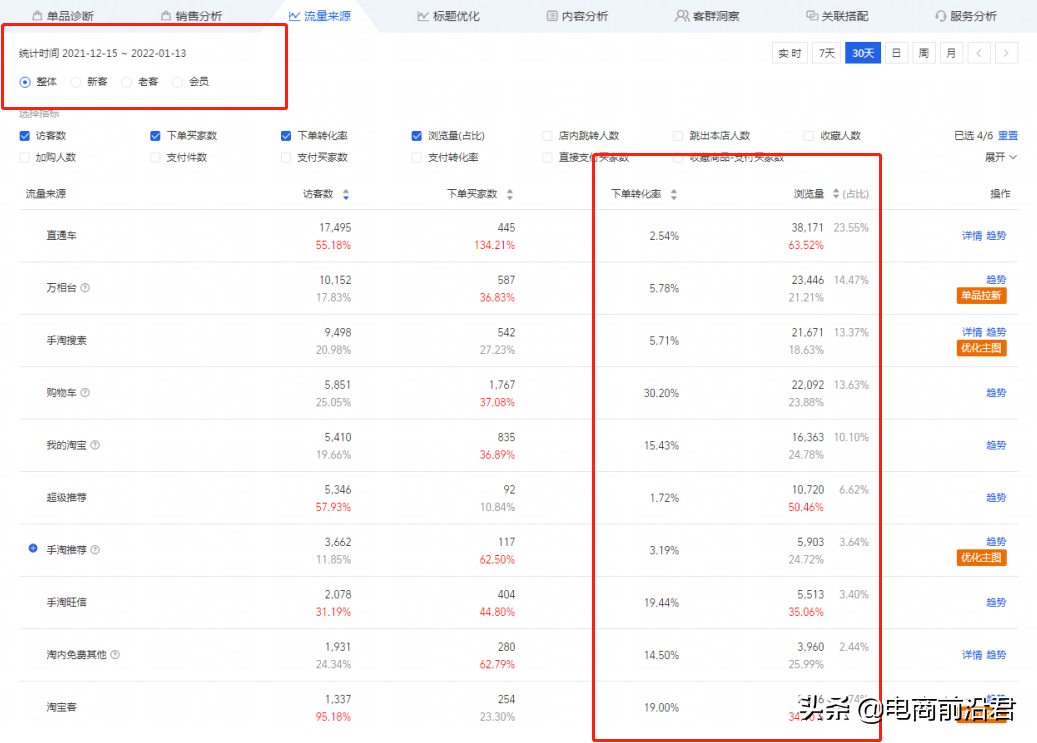Screen dimensions: 1037x743
Task: Click the 实时 time range button
Action: [790, 53]
